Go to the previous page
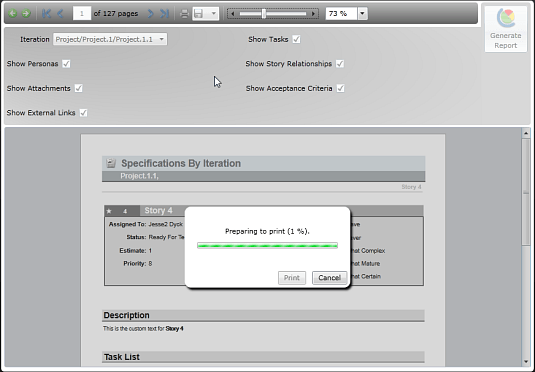The height and width of the screenshot is (372, 535). (60, 14)
